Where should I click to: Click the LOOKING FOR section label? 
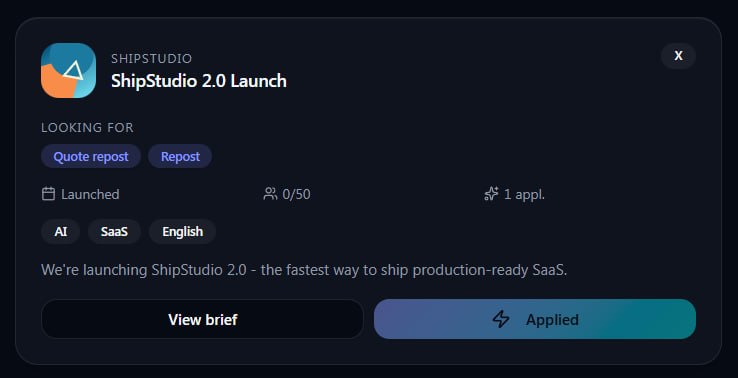[x=87, y=128]
